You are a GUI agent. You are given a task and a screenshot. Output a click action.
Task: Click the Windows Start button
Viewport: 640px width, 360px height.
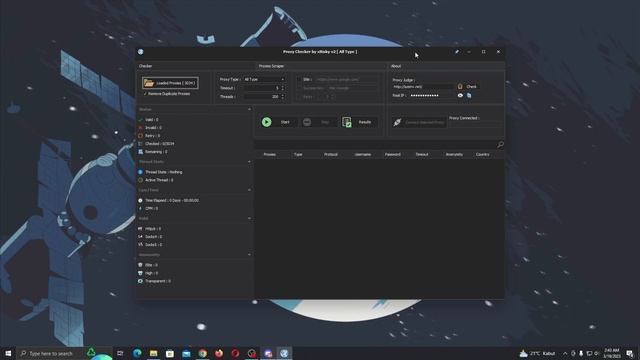(8, 353)
